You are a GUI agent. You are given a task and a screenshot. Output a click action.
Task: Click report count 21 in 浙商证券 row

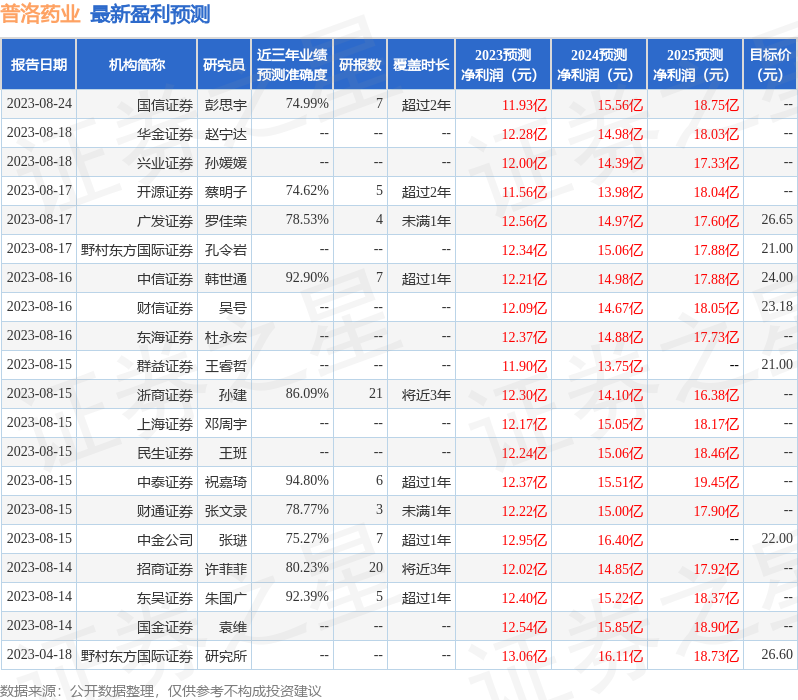tap(376, 394)
